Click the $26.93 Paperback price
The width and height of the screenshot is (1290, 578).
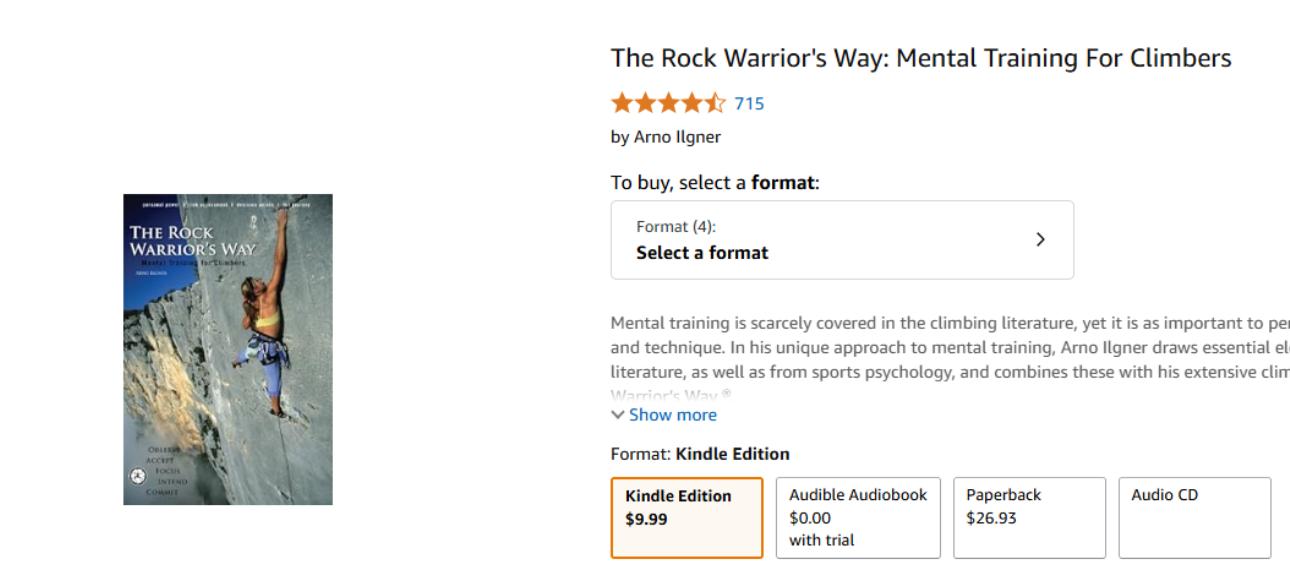[x=991, y=518]
